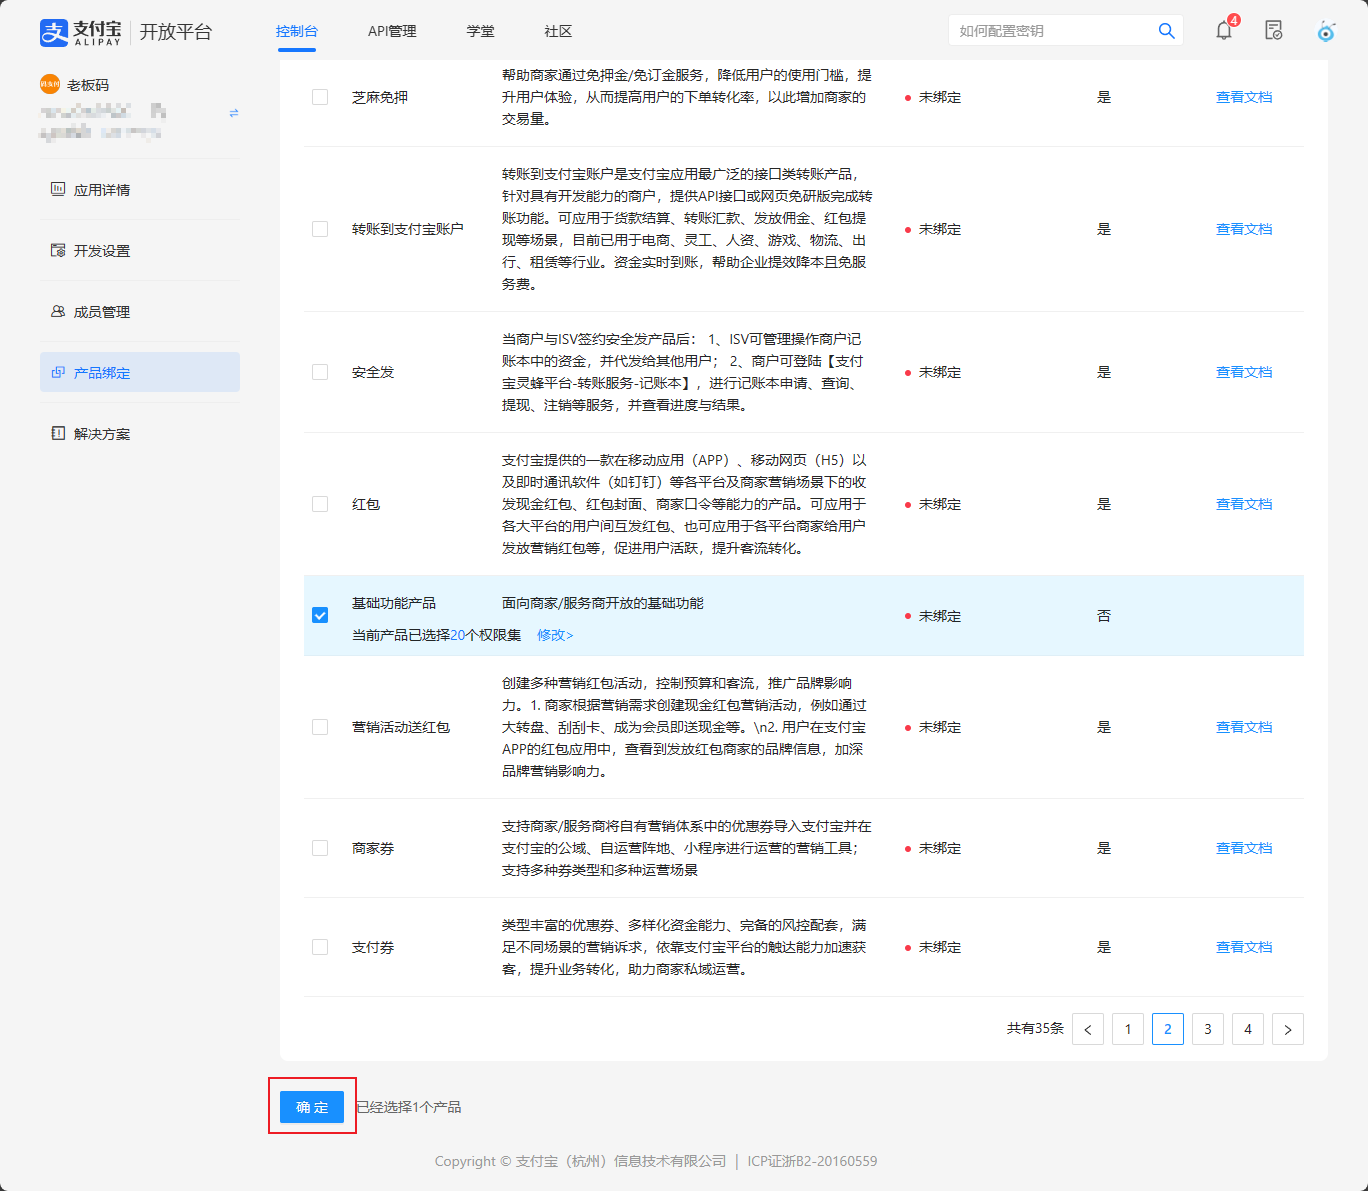Open 查看文档 for 安全发
The image size is (1368, 1191).
pos(1244,372)
